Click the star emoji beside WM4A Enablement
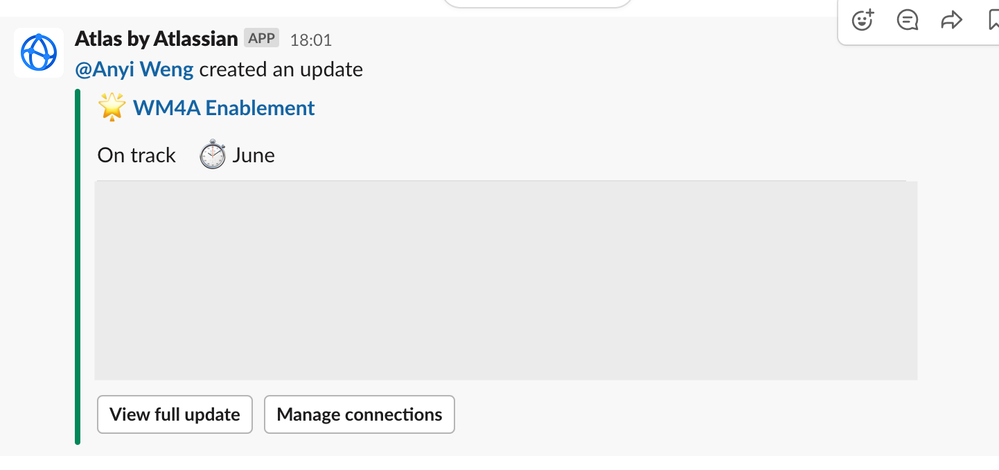The height and width of the screenshot is (470, 999). click(111, 107)
